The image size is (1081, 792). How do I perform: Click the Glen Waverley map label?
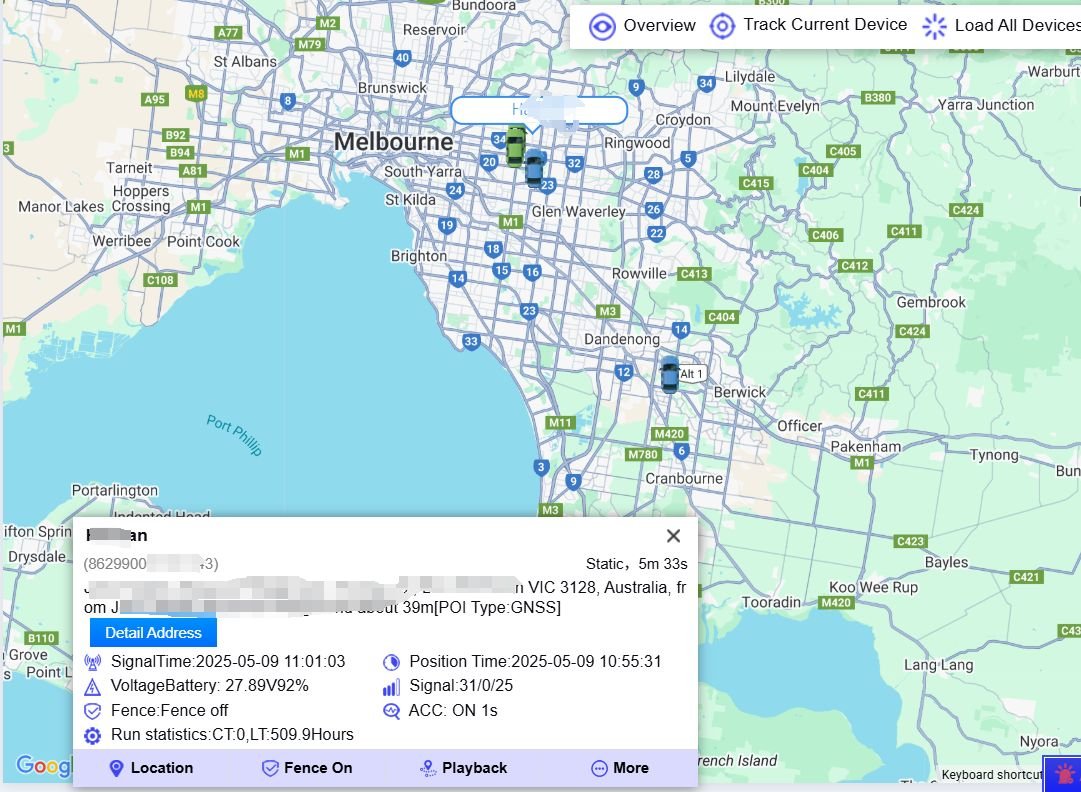pos(578,212)
